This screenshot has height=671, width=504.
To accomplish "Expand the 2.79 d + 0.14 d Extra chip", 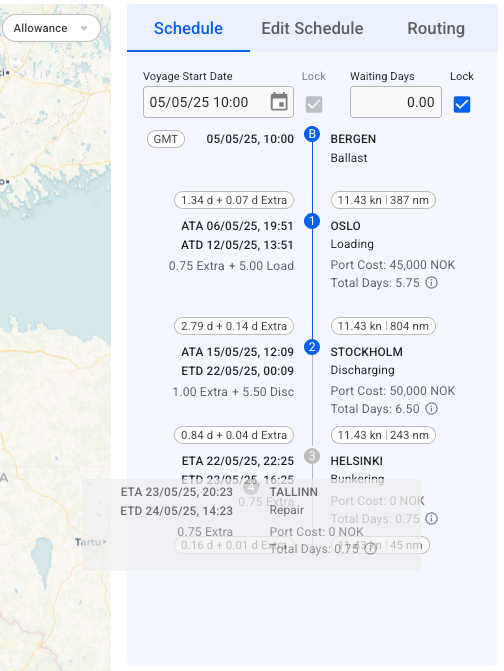I will [x=234, y=326].
